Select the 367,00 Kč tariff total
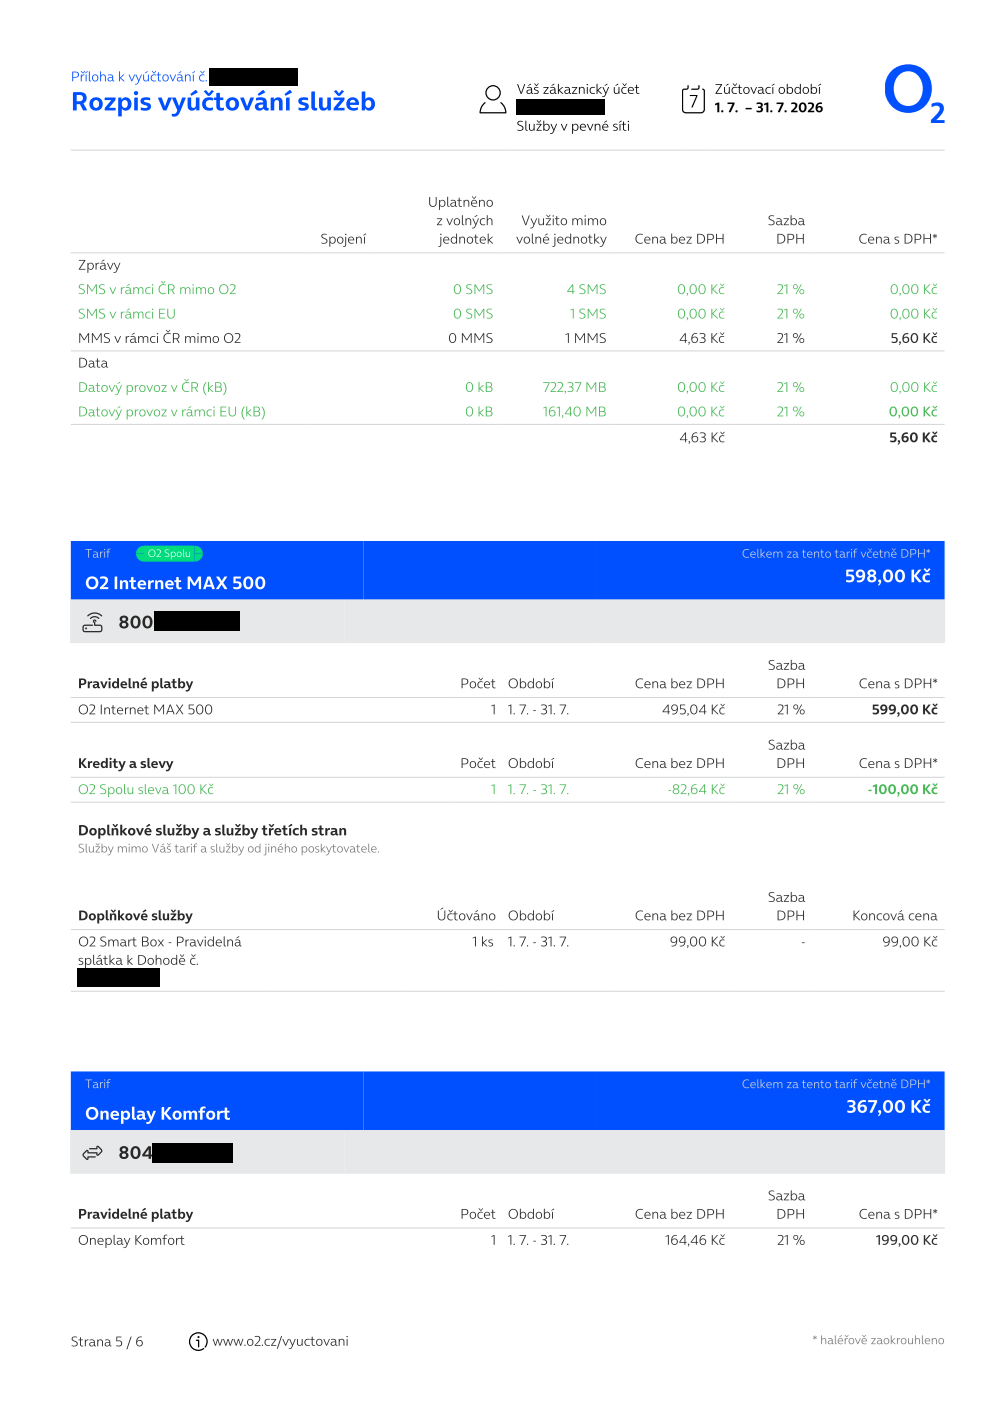Viewport: 992px width, 1403px height. coord(888,1106)
